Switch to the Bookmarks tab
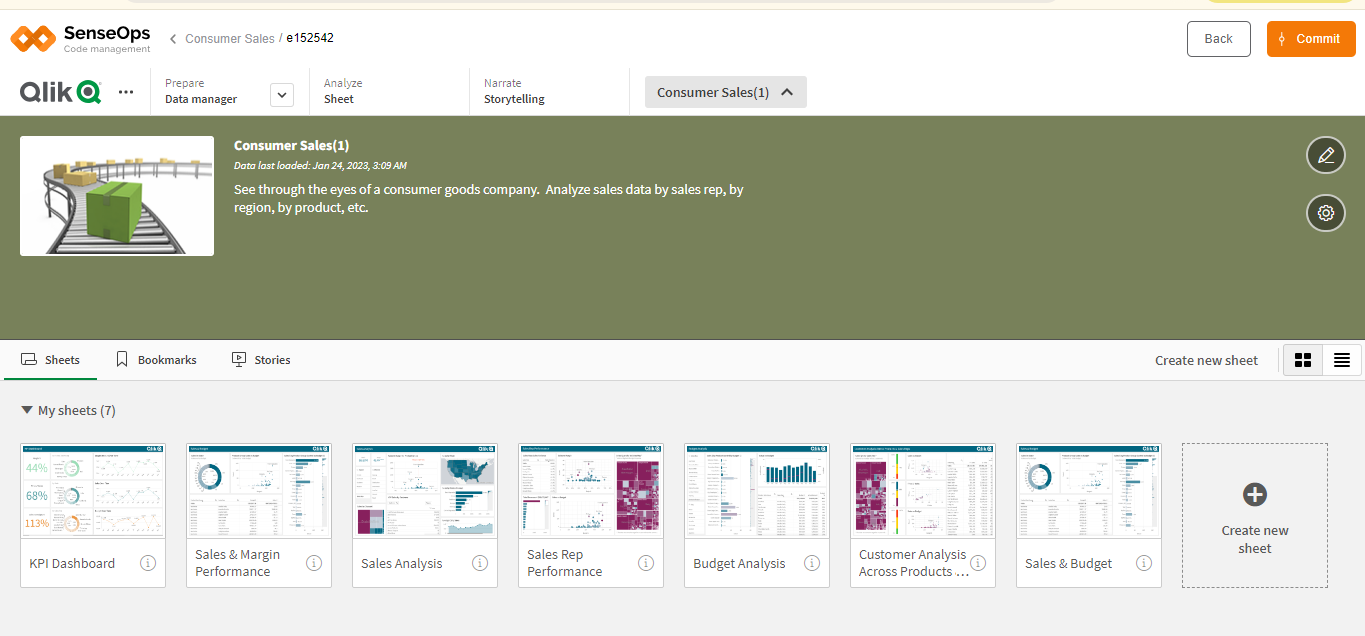 [155, 359]
